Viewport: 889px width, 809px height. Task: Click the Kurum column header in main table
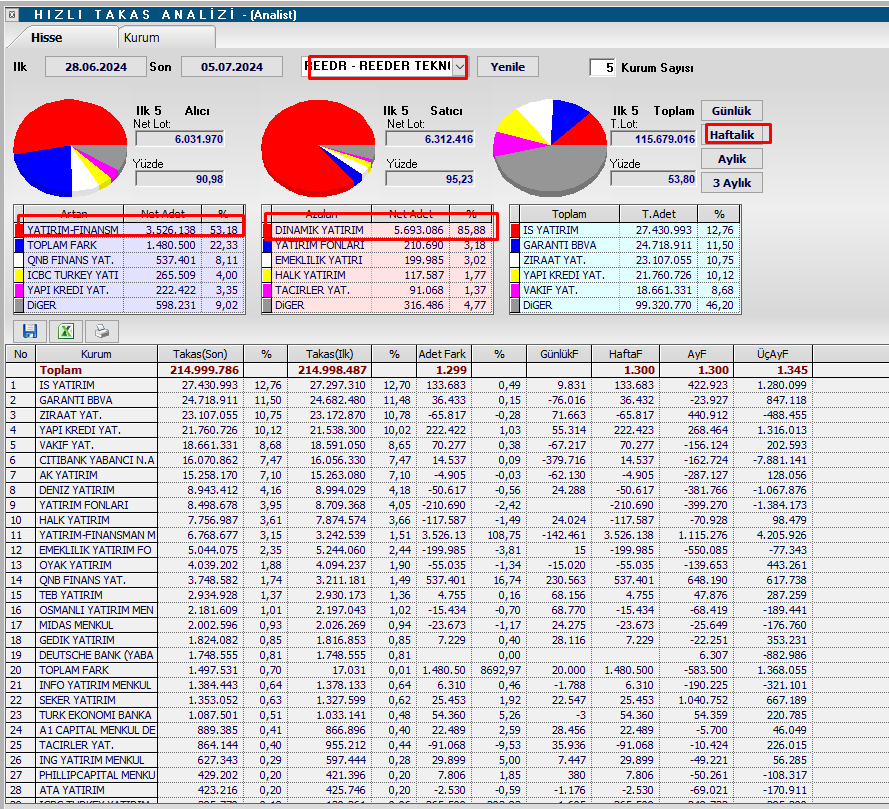[96, 354]
